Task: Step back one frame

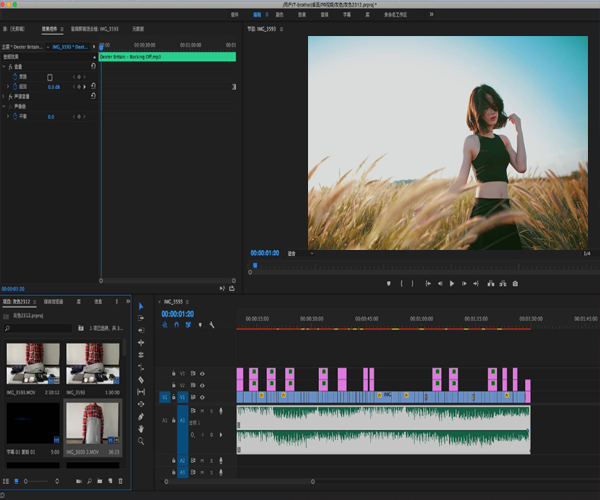Action: tap(440, 283)
